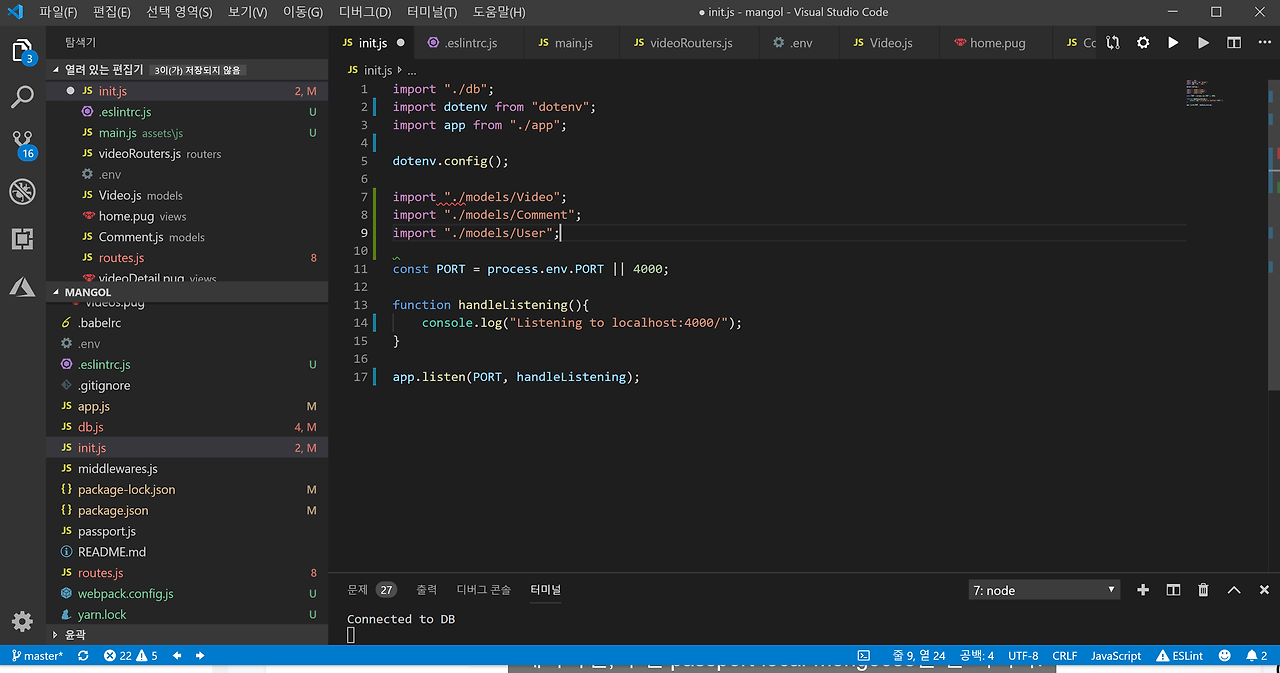Click the grey play icon in editor toolbar

coord(1203,43)
